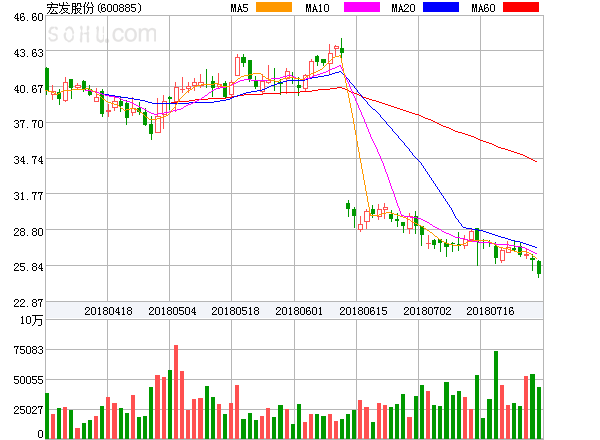Viewport: 600px width, 440px height.
Task: Click the 46.60 price axis label
Action: pyautogui.click(x=28, y=17)
